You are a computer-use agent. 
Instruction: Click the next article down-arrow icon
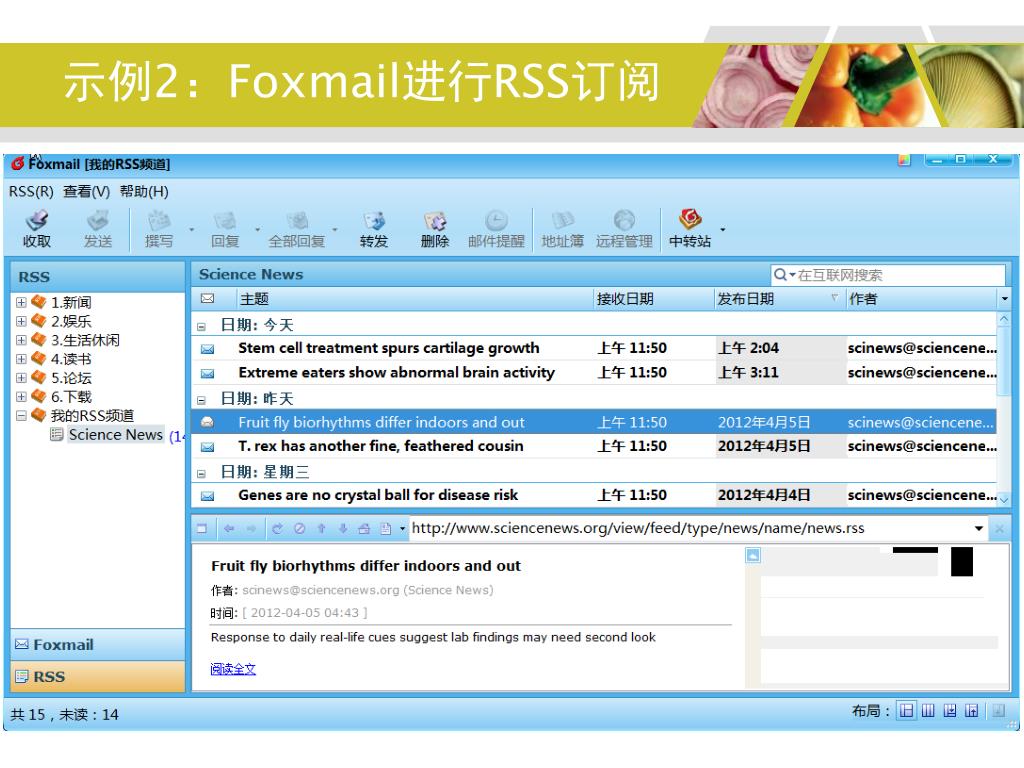coord(343,529)
